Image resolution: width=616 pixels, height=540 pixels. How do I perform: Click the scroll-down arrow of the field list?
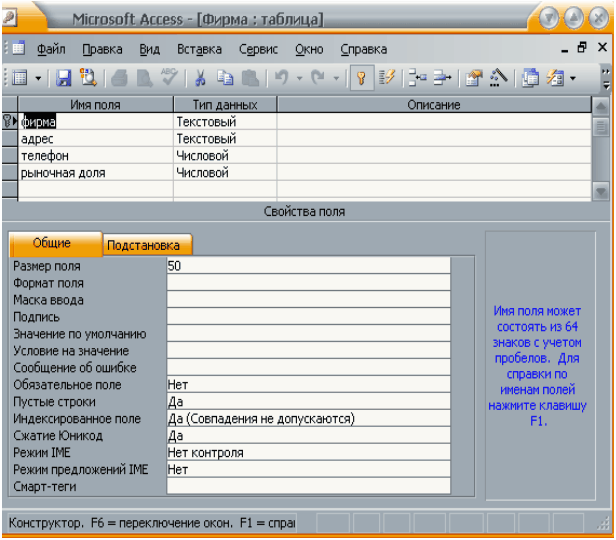click(x=601, y=191)
